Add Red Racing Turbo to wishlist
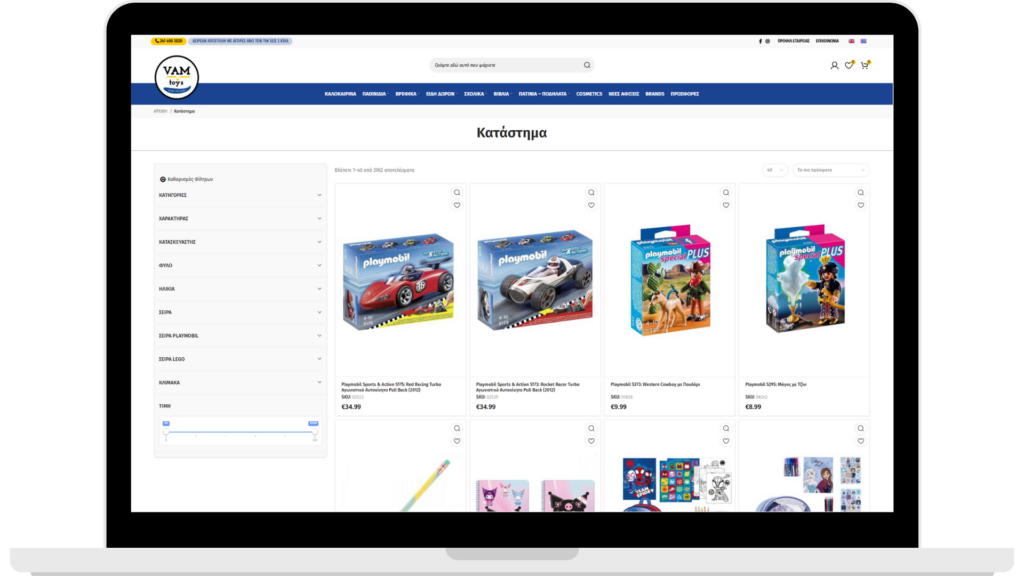Viewport: 1024px width, 576px height. [x=457, y=205]
